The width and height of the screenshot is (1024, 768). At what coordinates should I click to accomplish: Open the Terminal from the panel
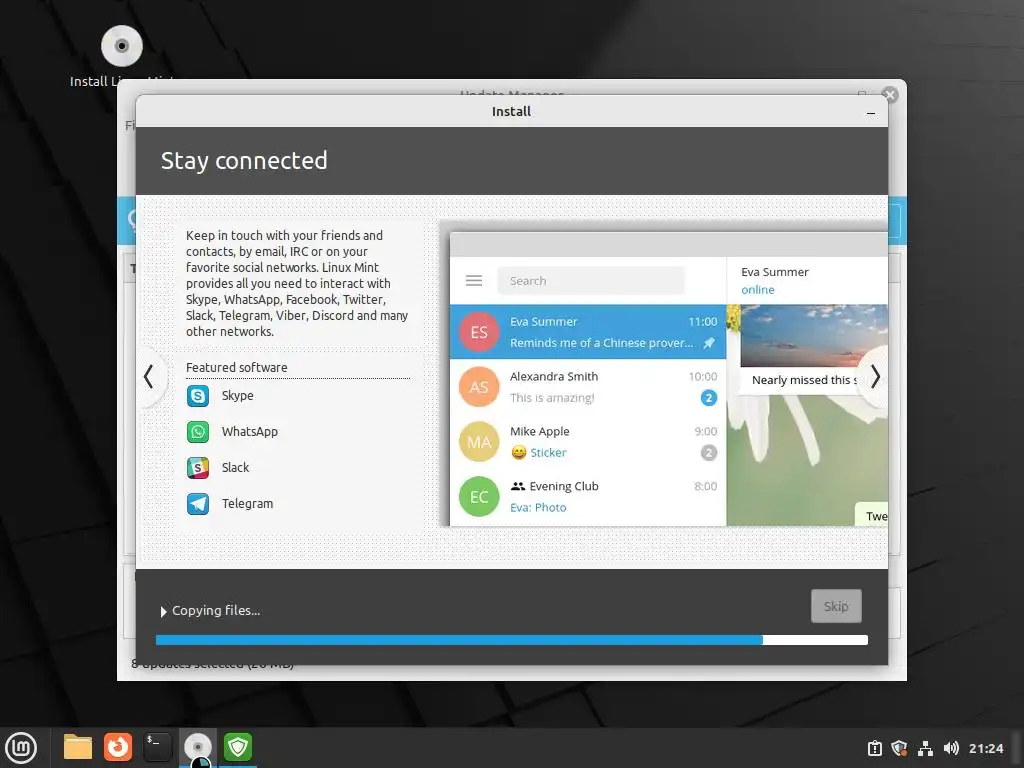[x=158, y=747]
